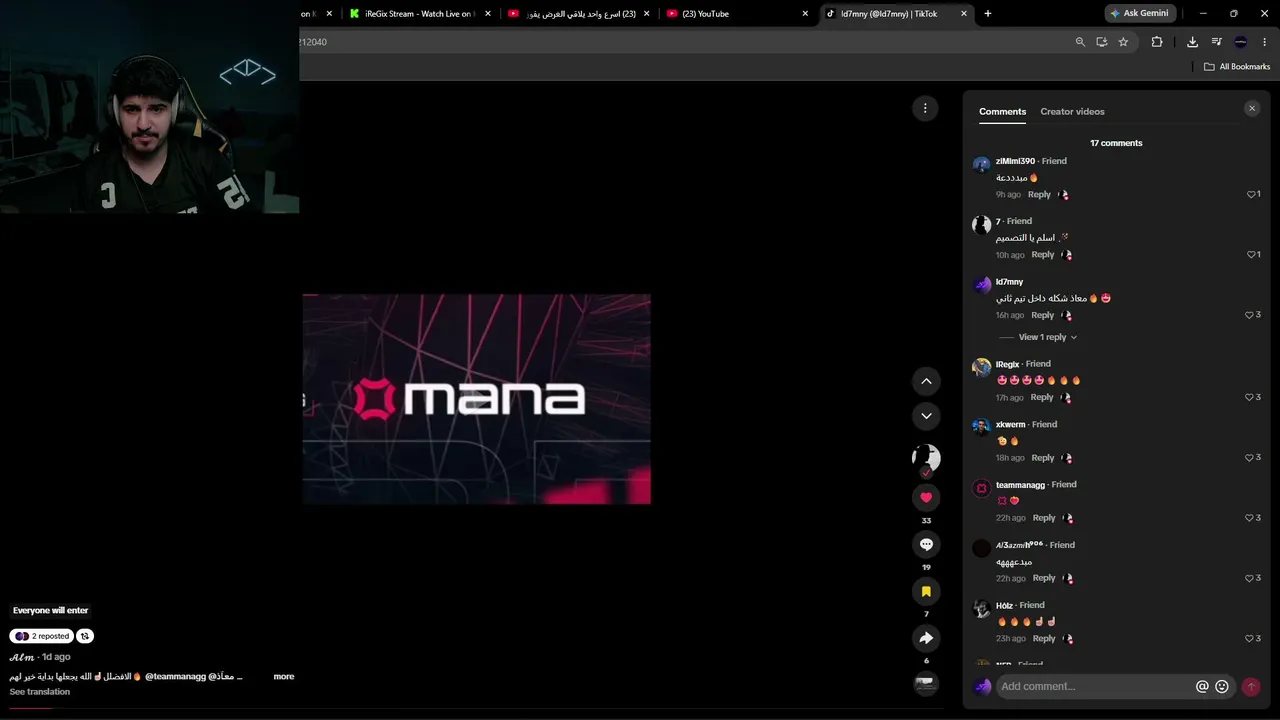The height and width of the screenshot is (720, 1280).
Task: Like the comment by ld7mny
Action: 1249,315
